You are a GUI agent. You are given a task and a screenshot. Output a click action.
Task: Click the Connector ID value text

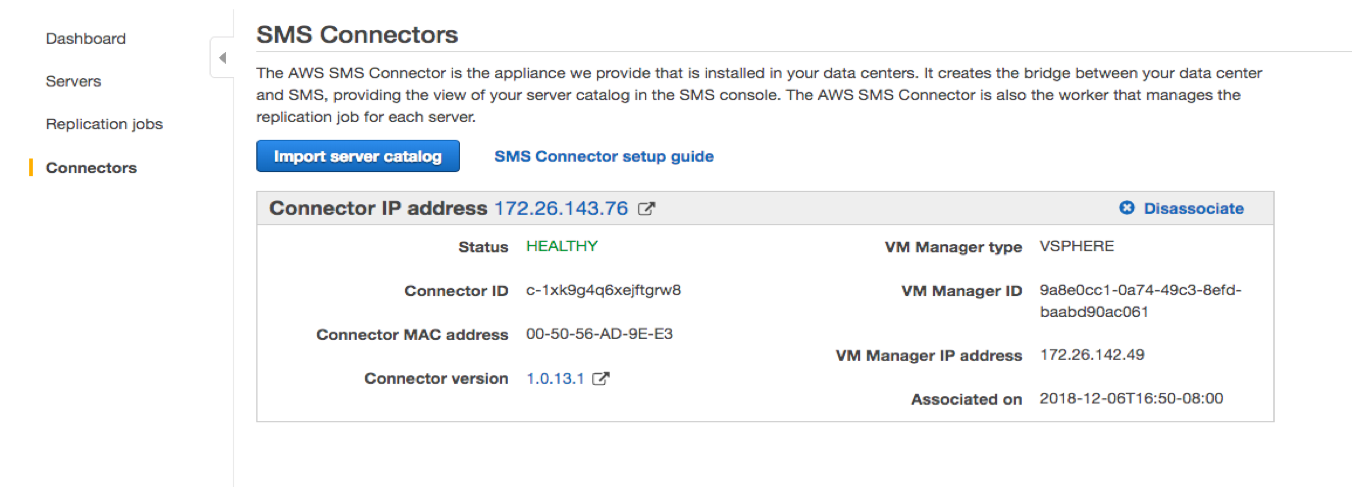[604, 291]
